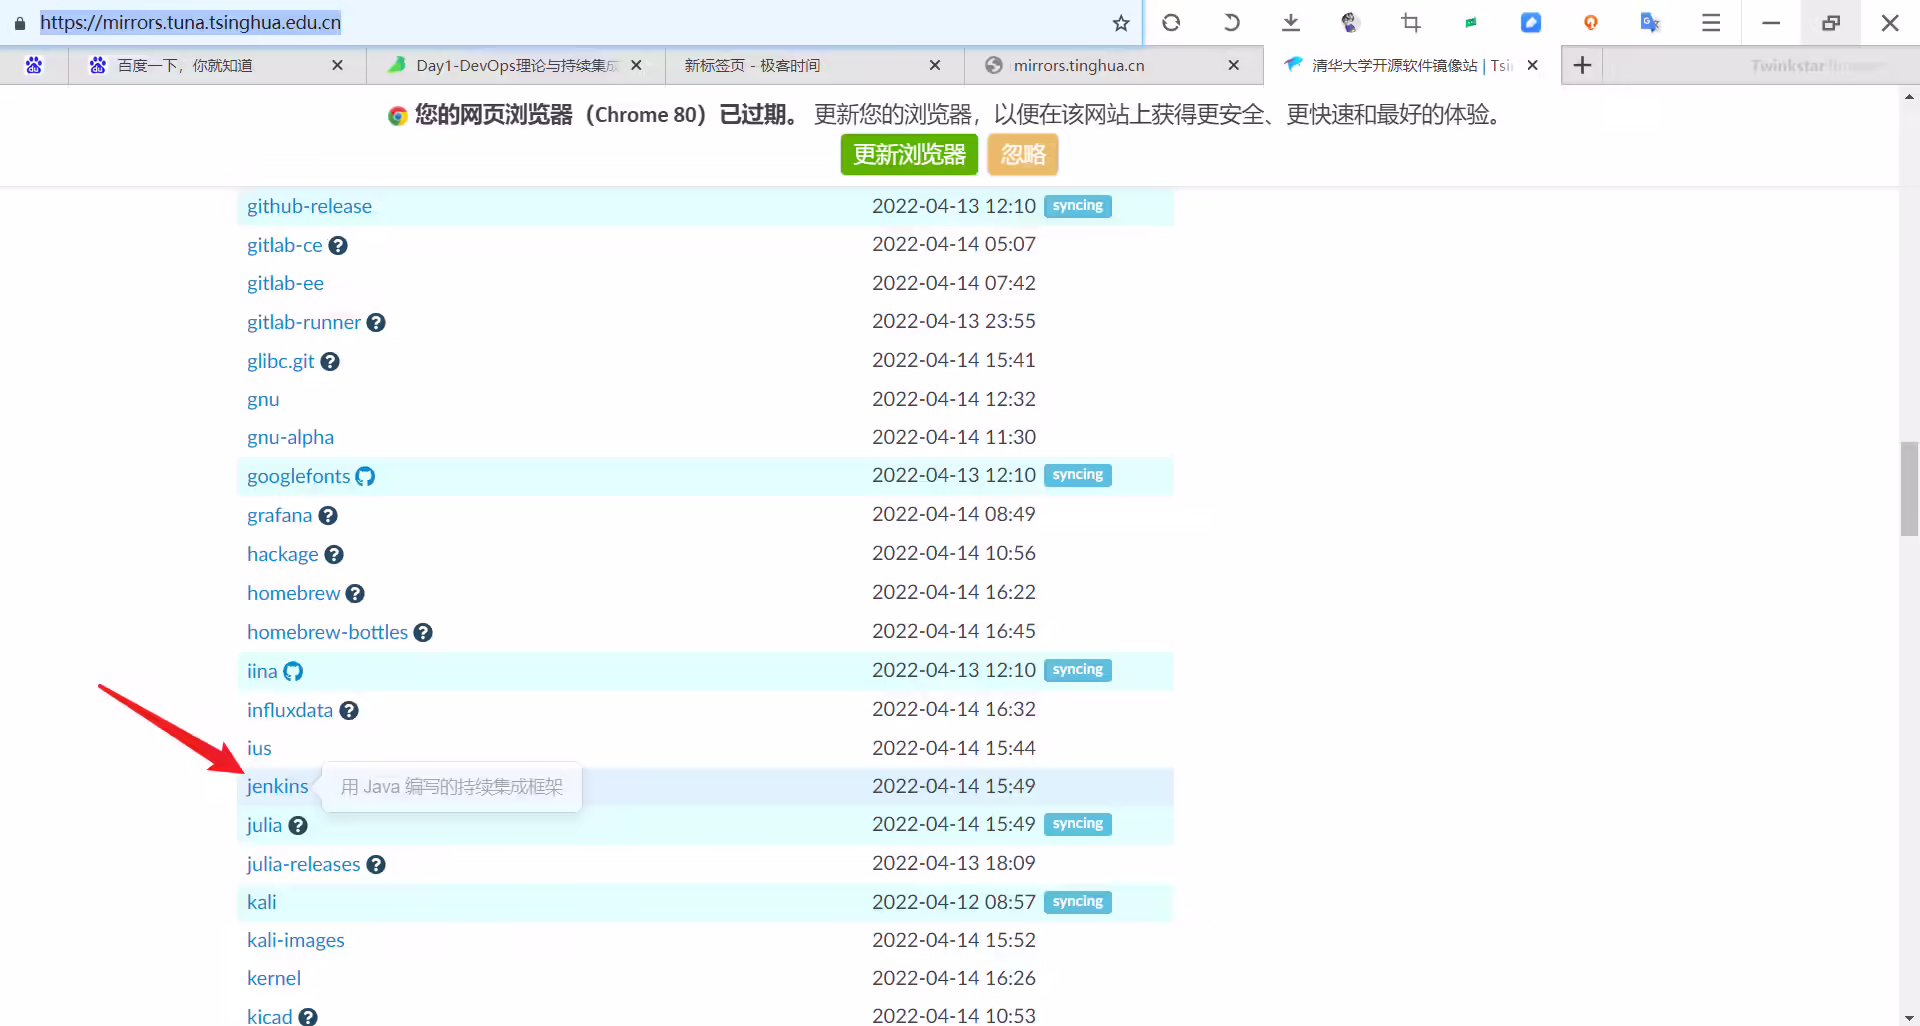Click the scrollbar down arrow
This screenshot has height=1026, width=1920.
pyautogui.click(x=1909, y=1017)
